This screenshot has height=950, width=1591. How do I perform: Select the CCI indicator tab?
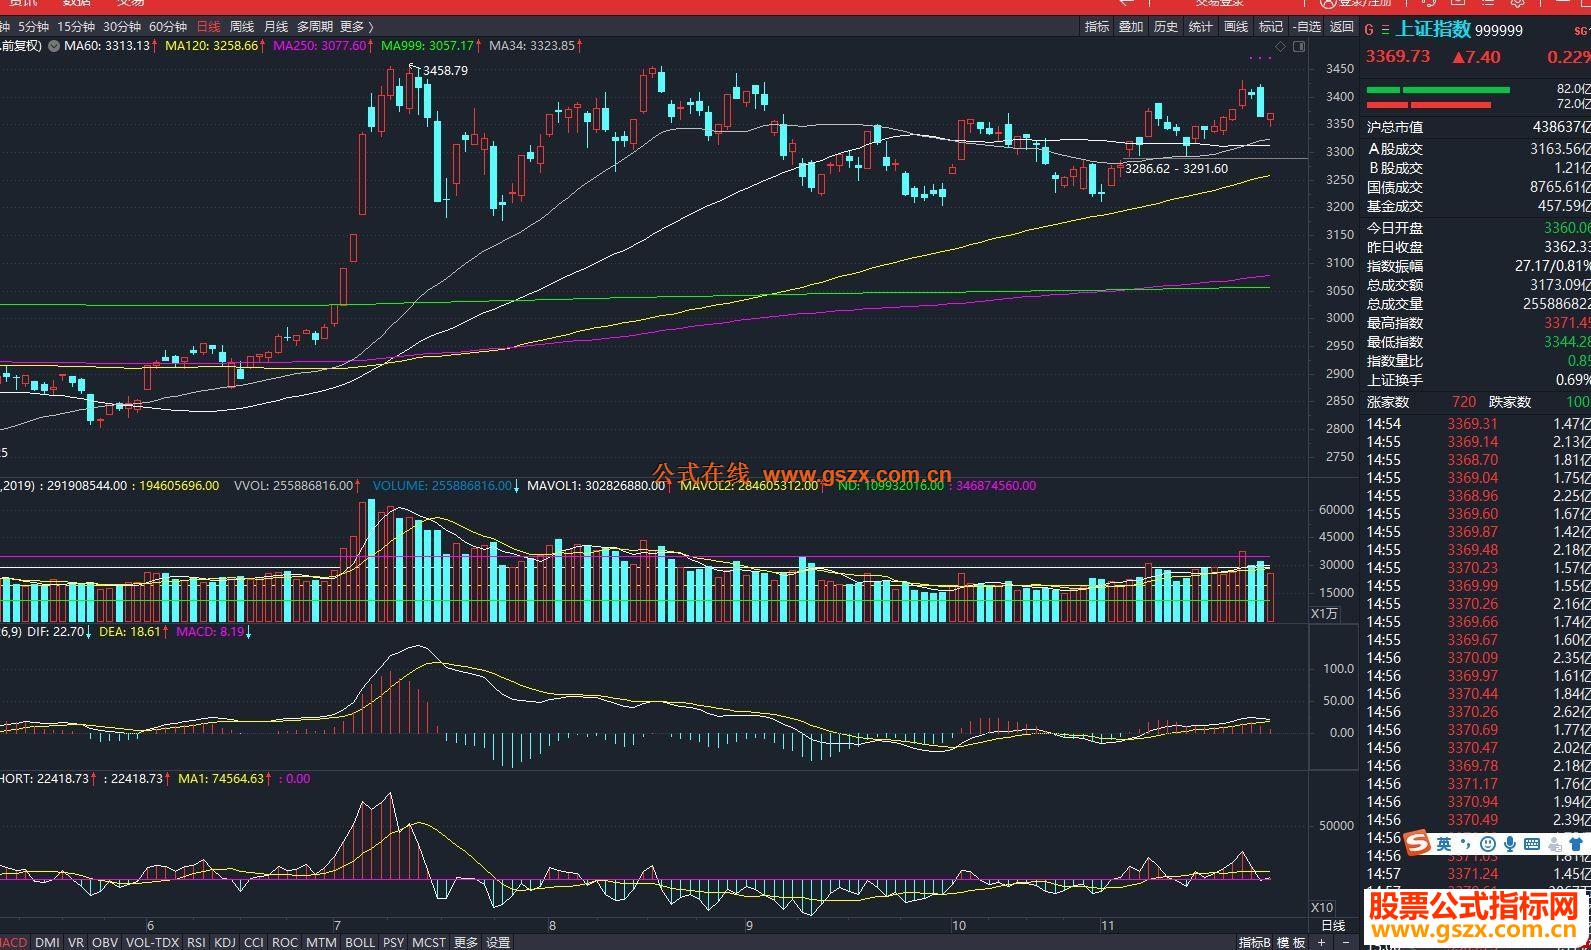pyautogui.click(x=254, y=942)
